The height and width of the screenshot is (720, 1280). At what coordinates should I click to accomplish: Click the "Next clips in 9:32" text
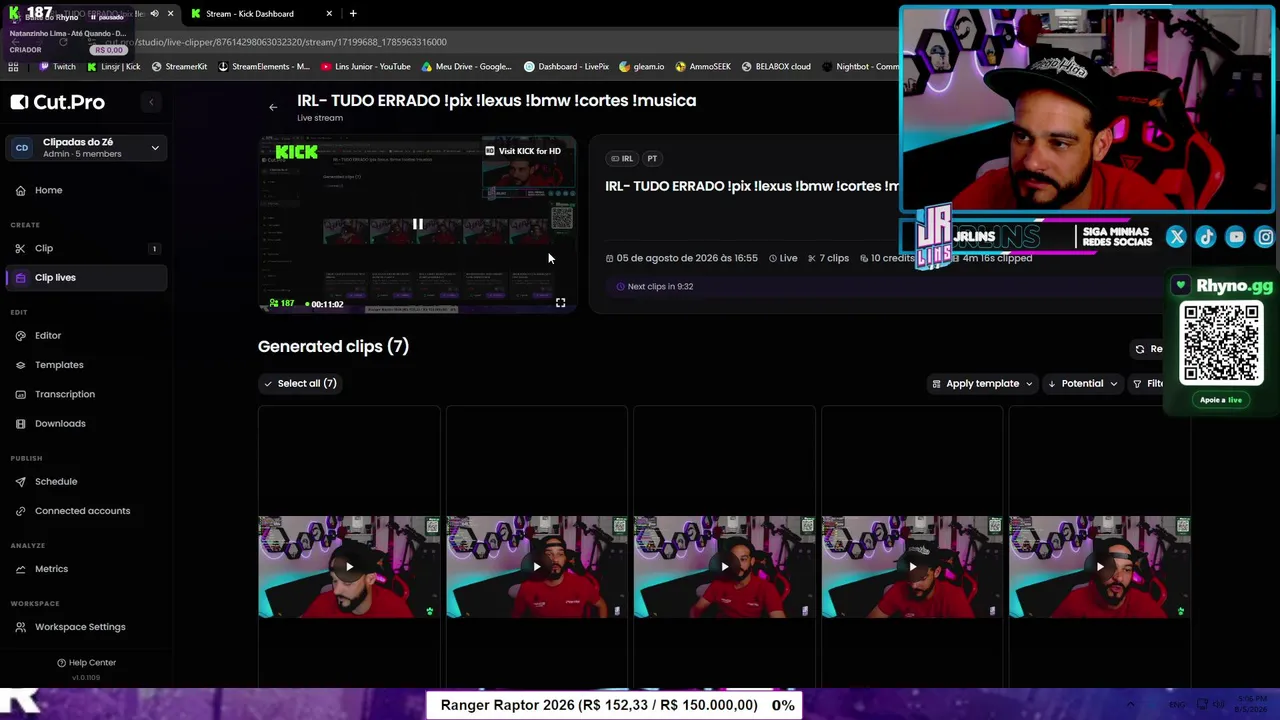click(x=660, y=287)
